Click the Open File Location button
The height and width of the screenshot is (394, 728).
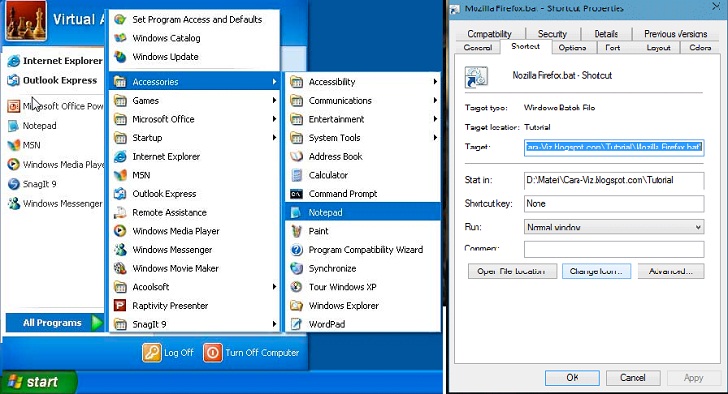point(512,271)
